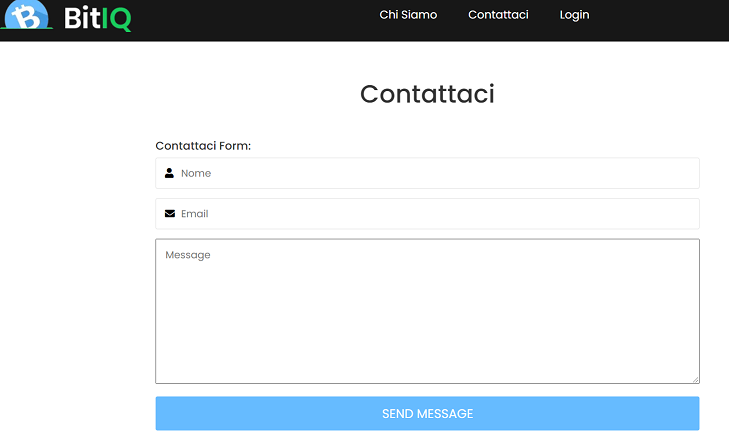Screen dimensions: 729x441
Task: Click the Message placeholder text
Action: click(188, 255)
